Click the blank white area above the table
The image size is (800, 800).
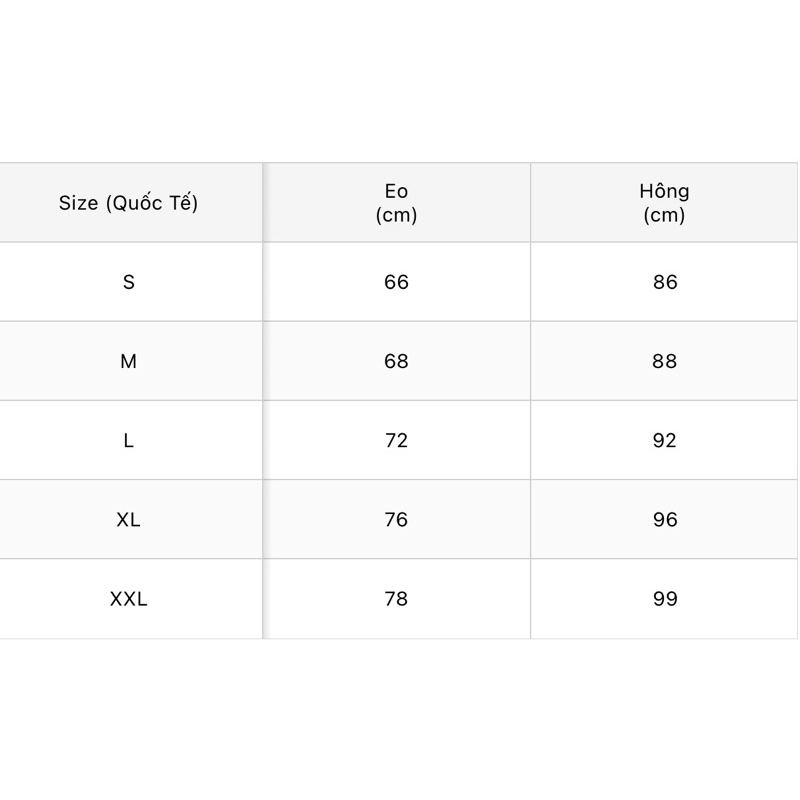pos(400,80)
